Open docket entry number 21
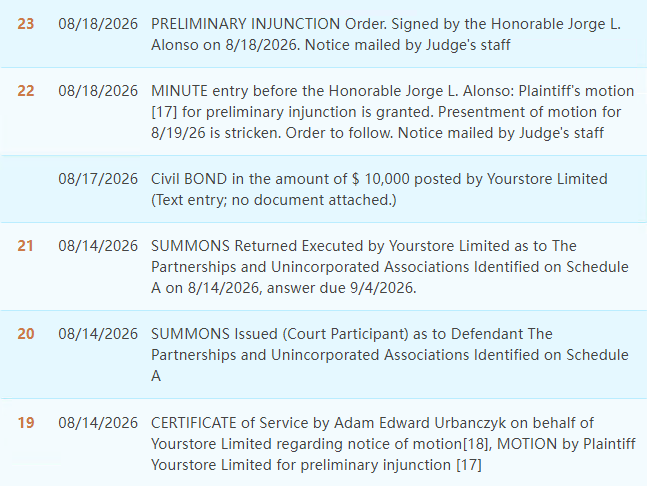Image resolution: width=647 pixels, height=486 pixels. pyautogui.click(x=25, y=246)
